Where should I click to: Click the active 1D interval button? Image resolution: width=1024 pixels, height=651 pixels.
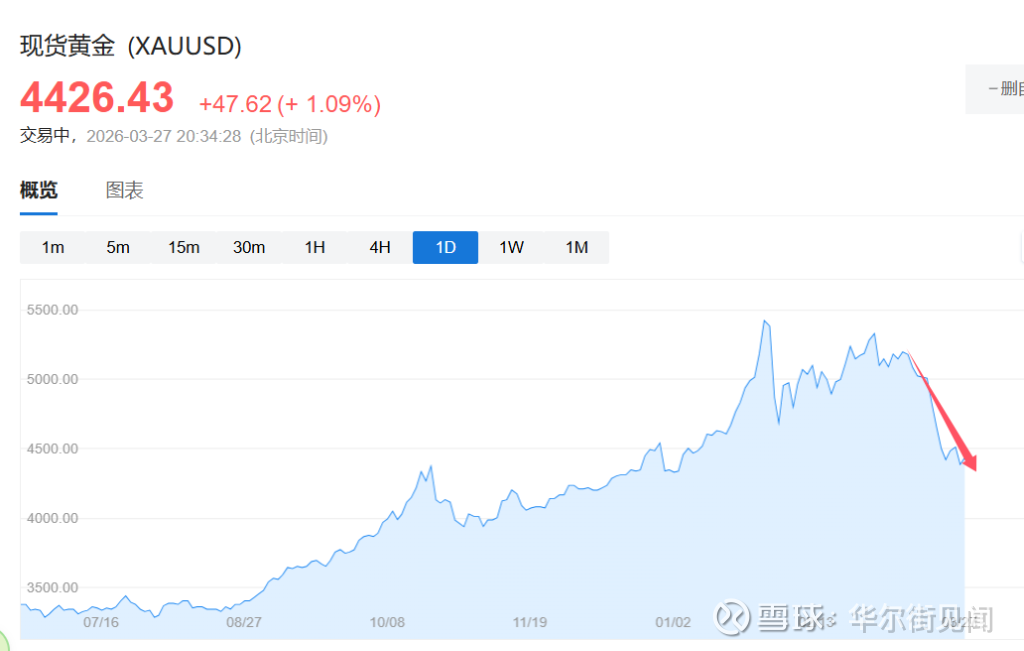pyautogui.click(x=445, y=247)
